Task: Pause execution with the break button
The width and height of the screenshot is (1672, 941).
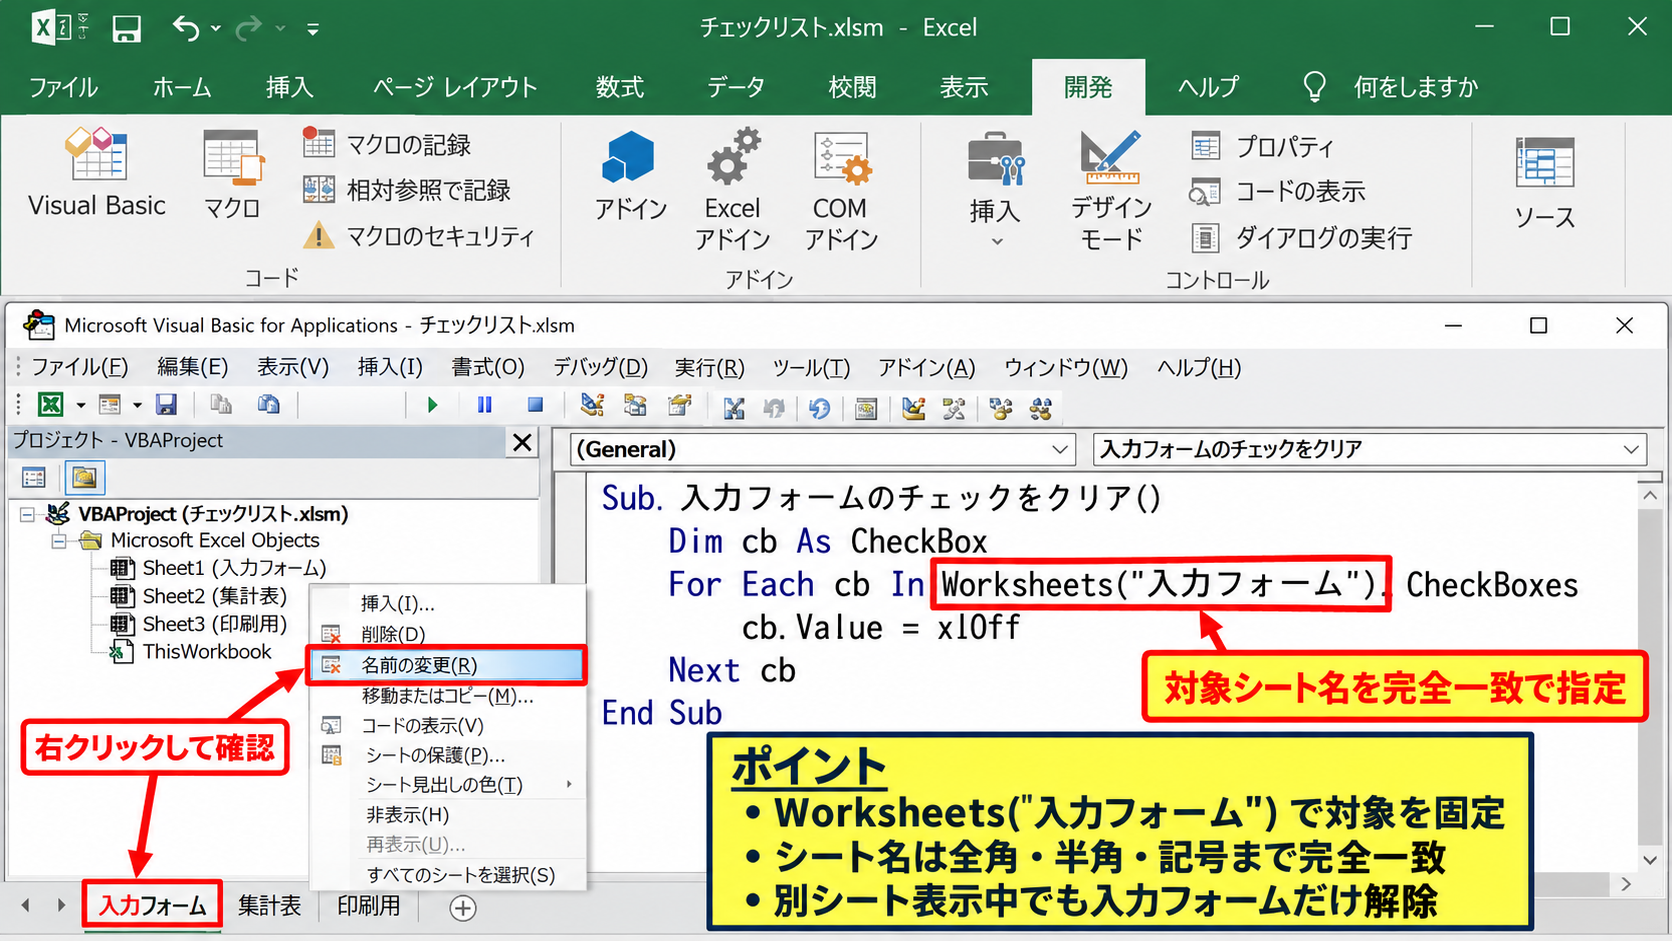Action: pyautogui.click(x=484, y=405)
